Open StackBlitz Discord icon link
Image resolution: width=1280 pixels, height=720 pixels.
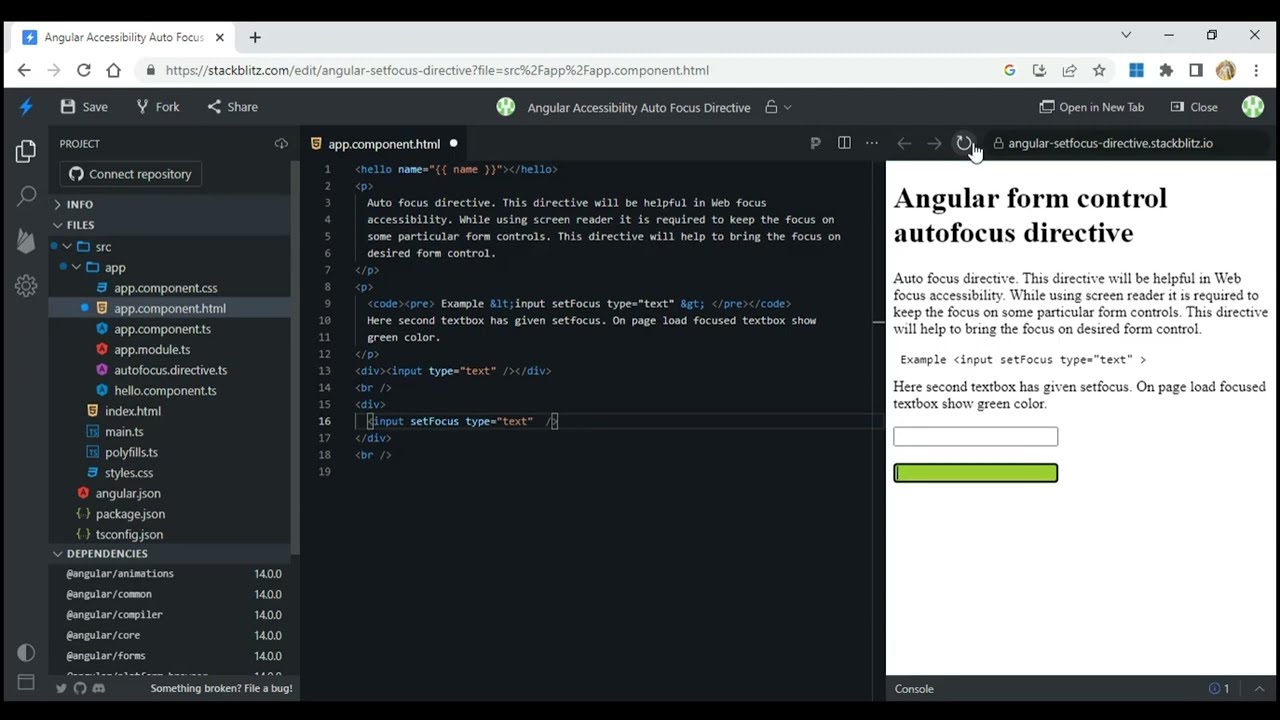[98, 689]
